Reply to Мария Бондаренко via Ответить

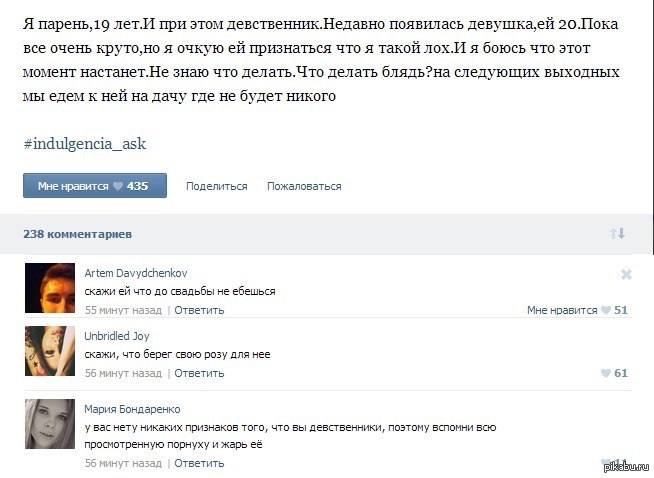coord(199,463)
